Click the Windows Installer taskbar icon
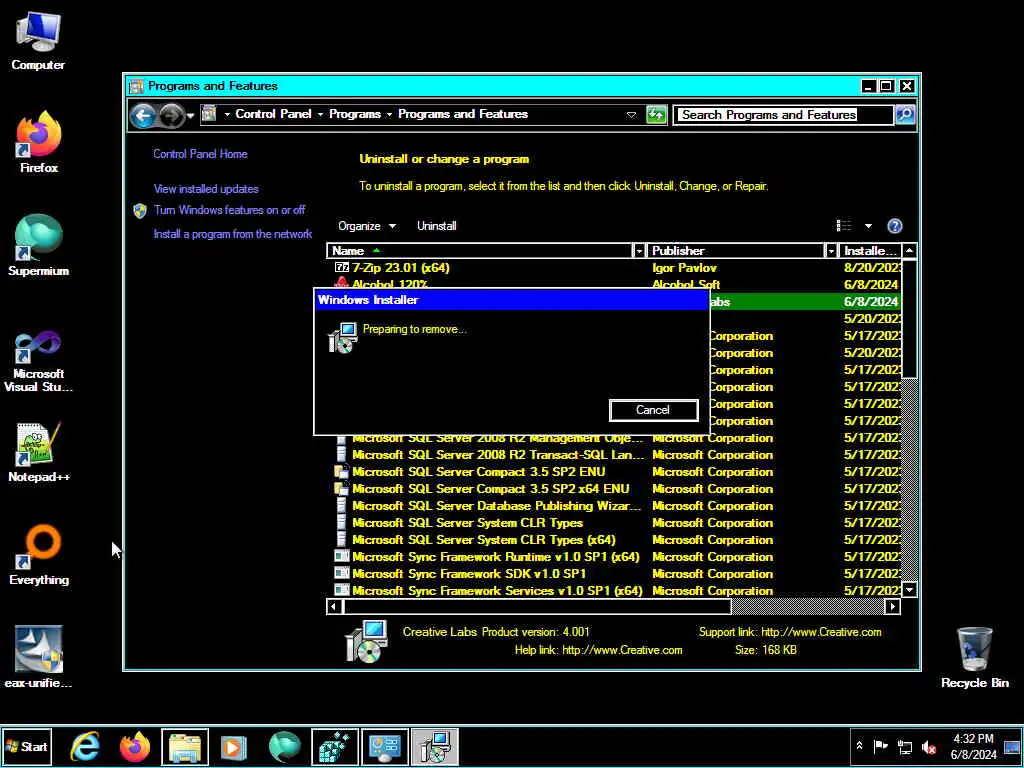Viewport: 1024px width, 768px height. click(x=435, y=746)
